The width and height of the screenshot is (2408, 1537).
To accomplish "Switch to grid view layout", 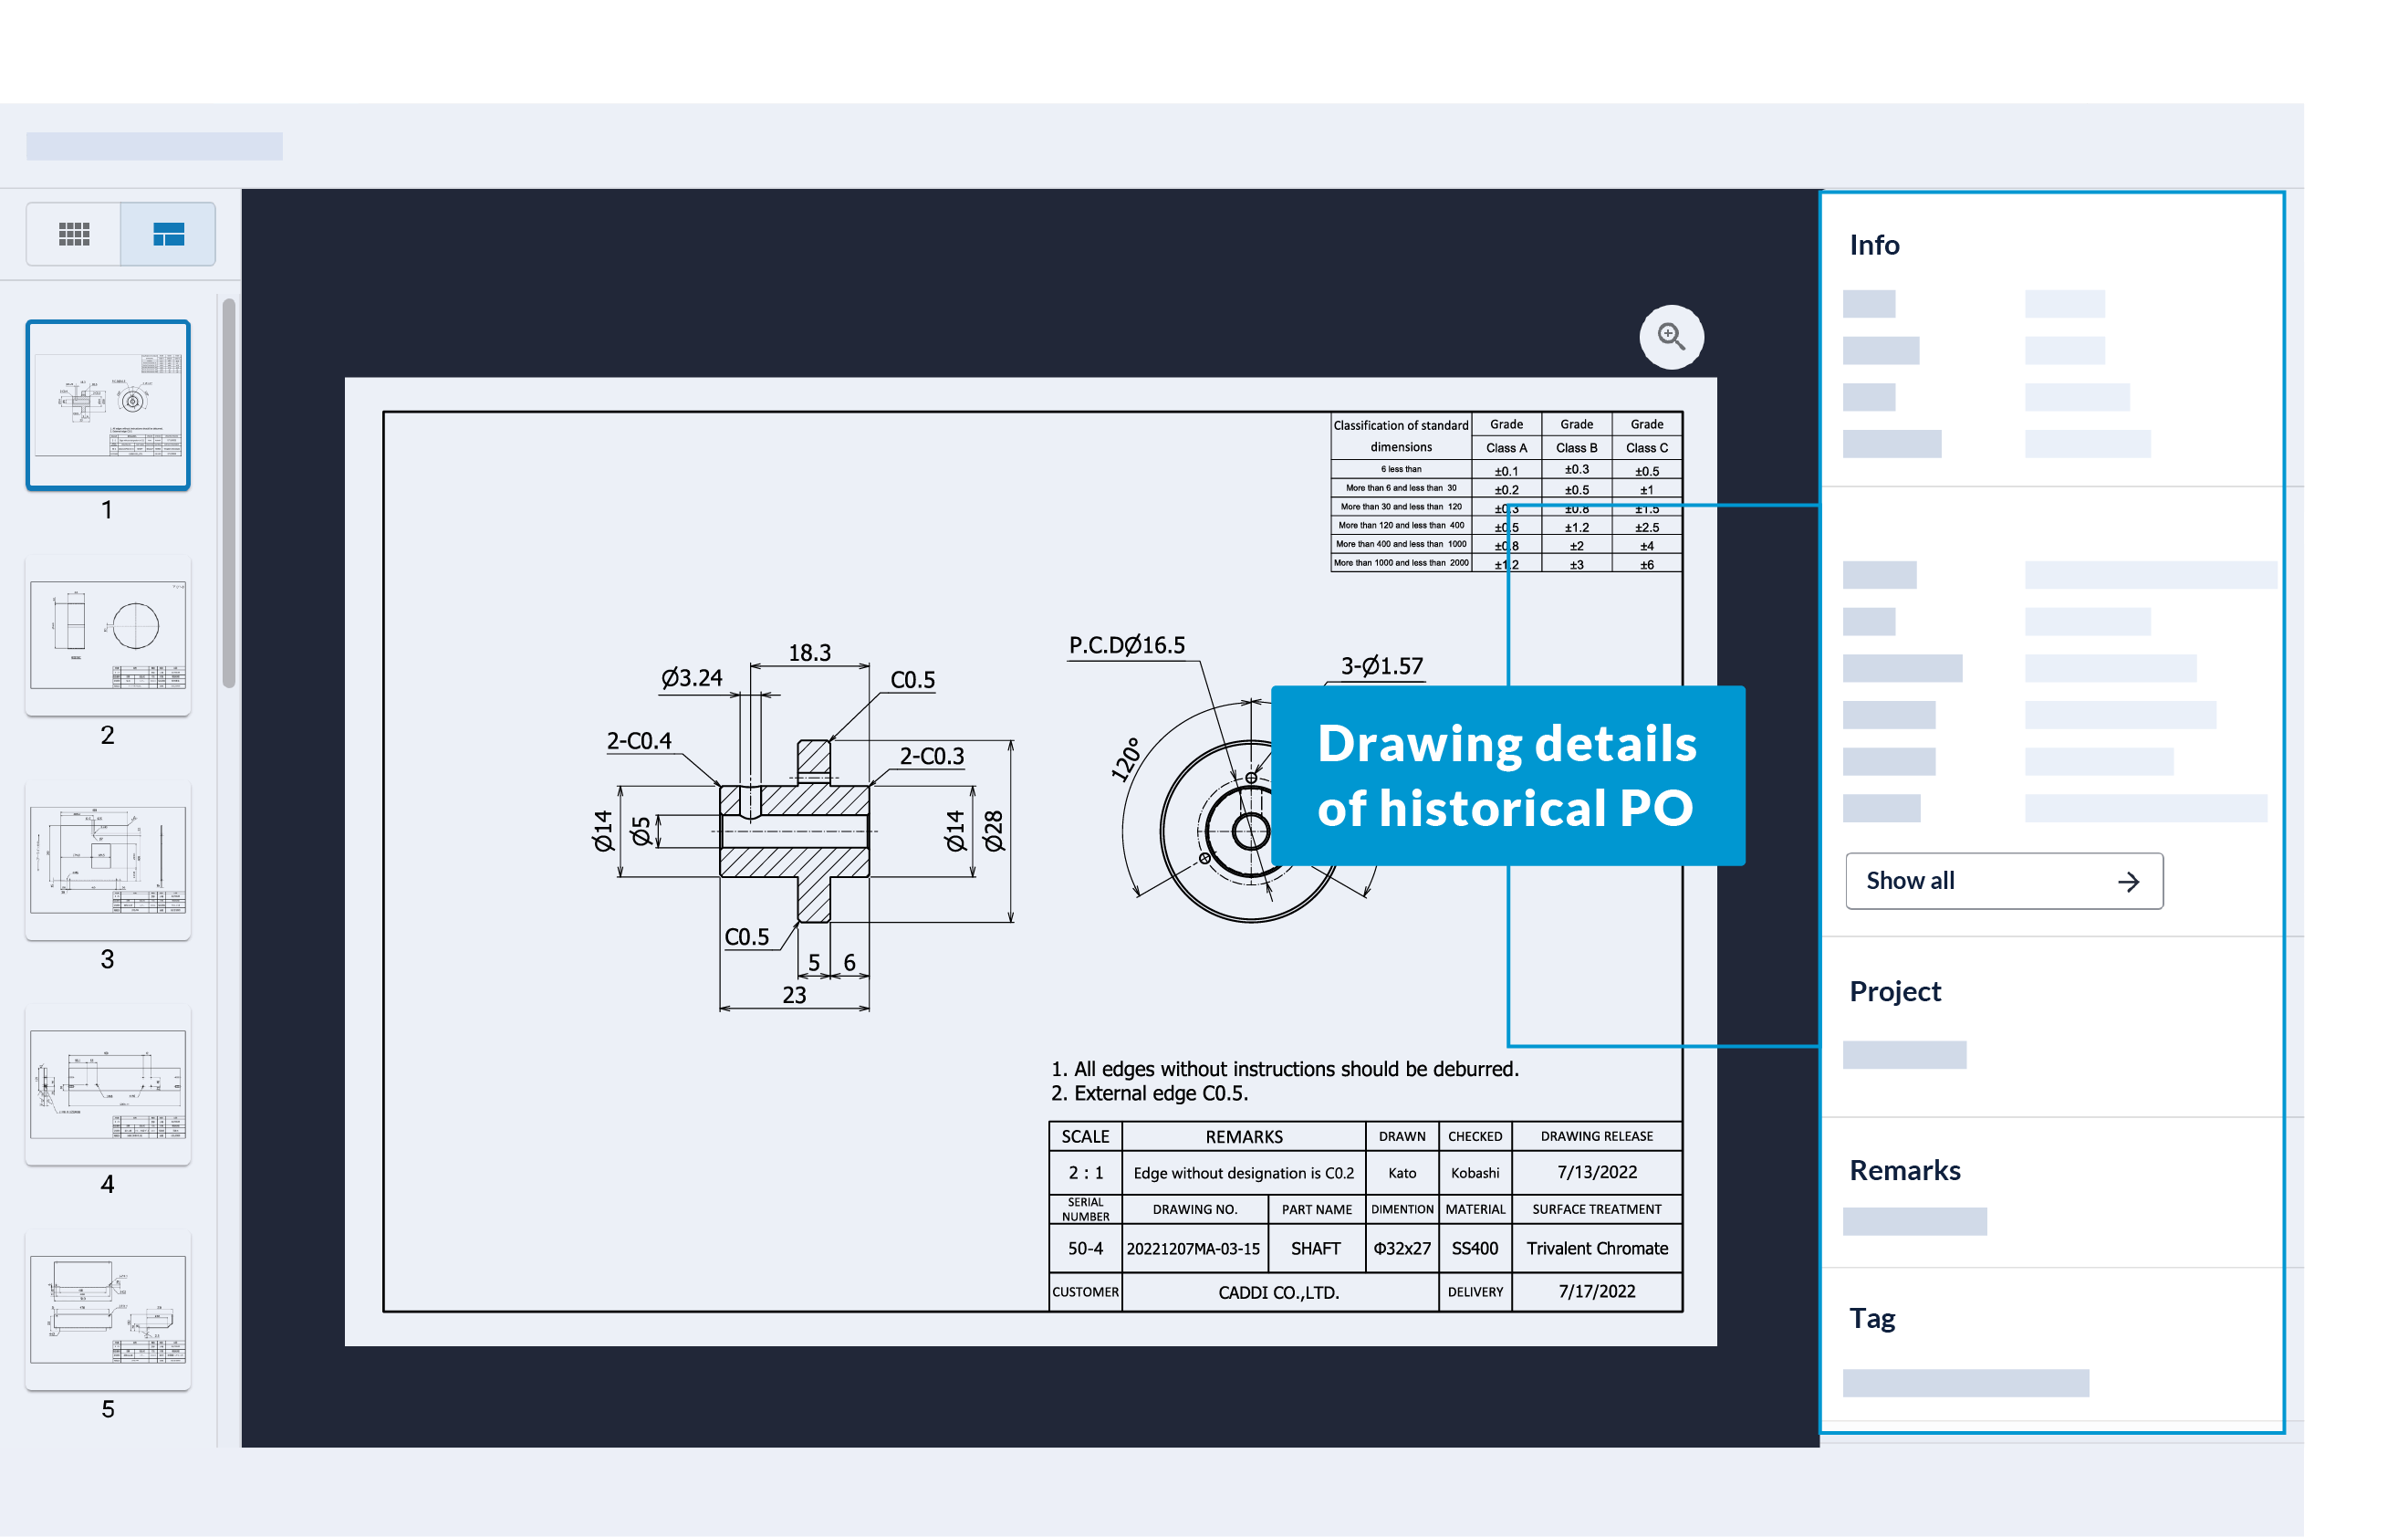I will [74, 234].
